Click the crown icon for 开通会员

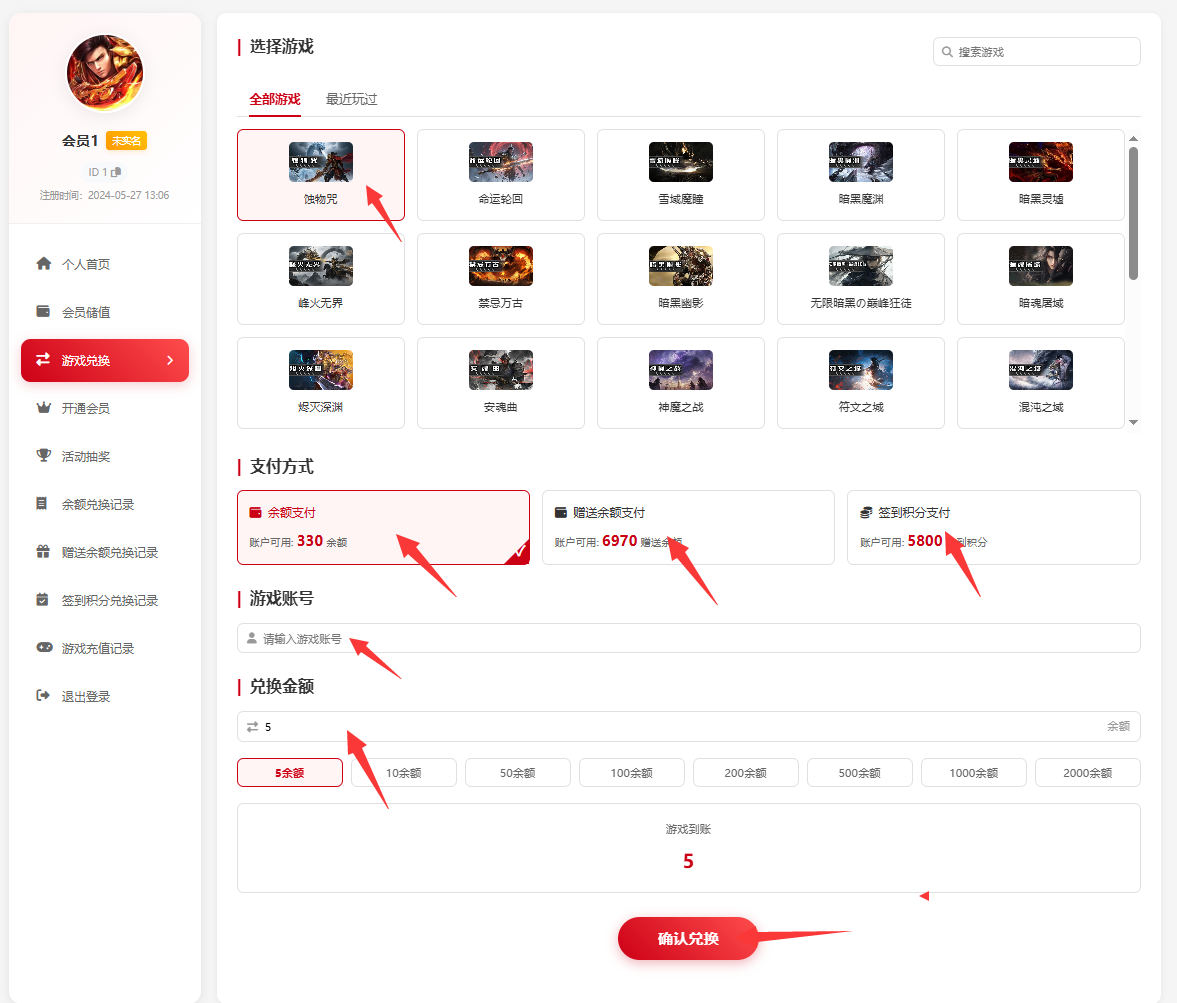43,408
